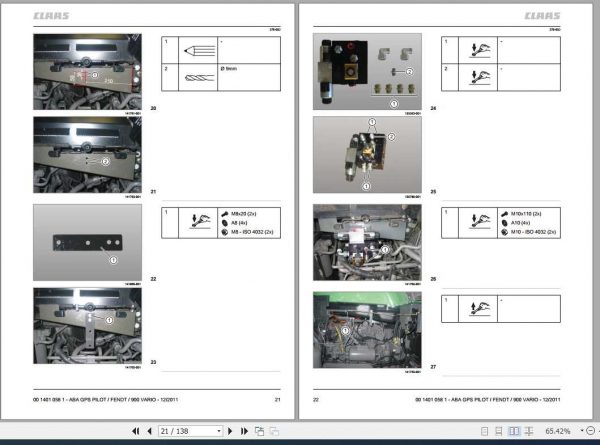Click the M10x110 (2x) bolt text

tap(526, 214)
